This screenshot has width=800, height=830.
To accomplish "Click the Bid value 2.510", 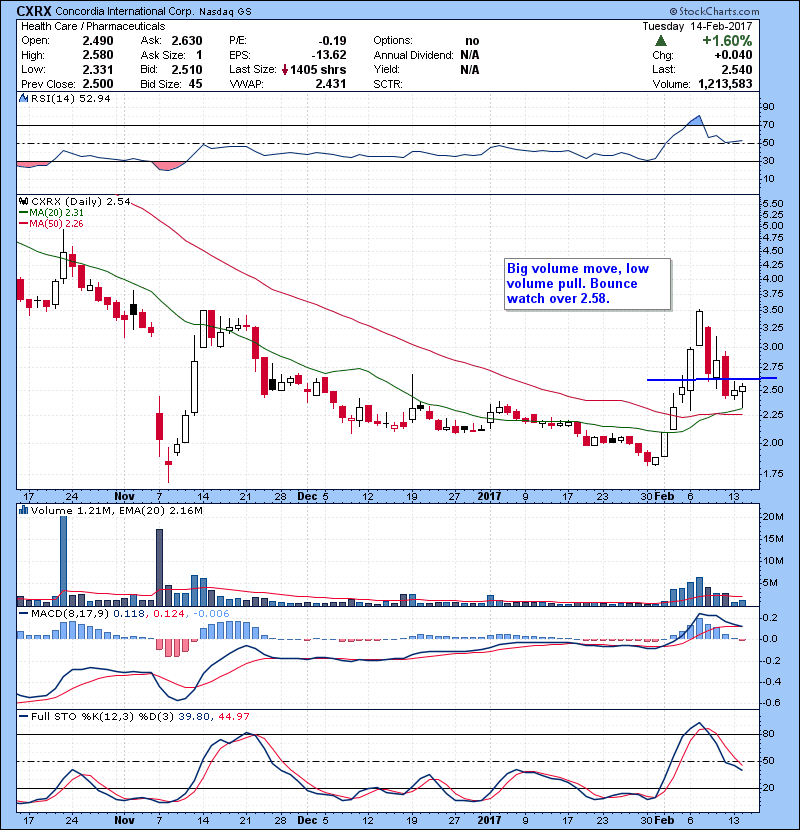I will pyautogui.click(x=187, y=69).
